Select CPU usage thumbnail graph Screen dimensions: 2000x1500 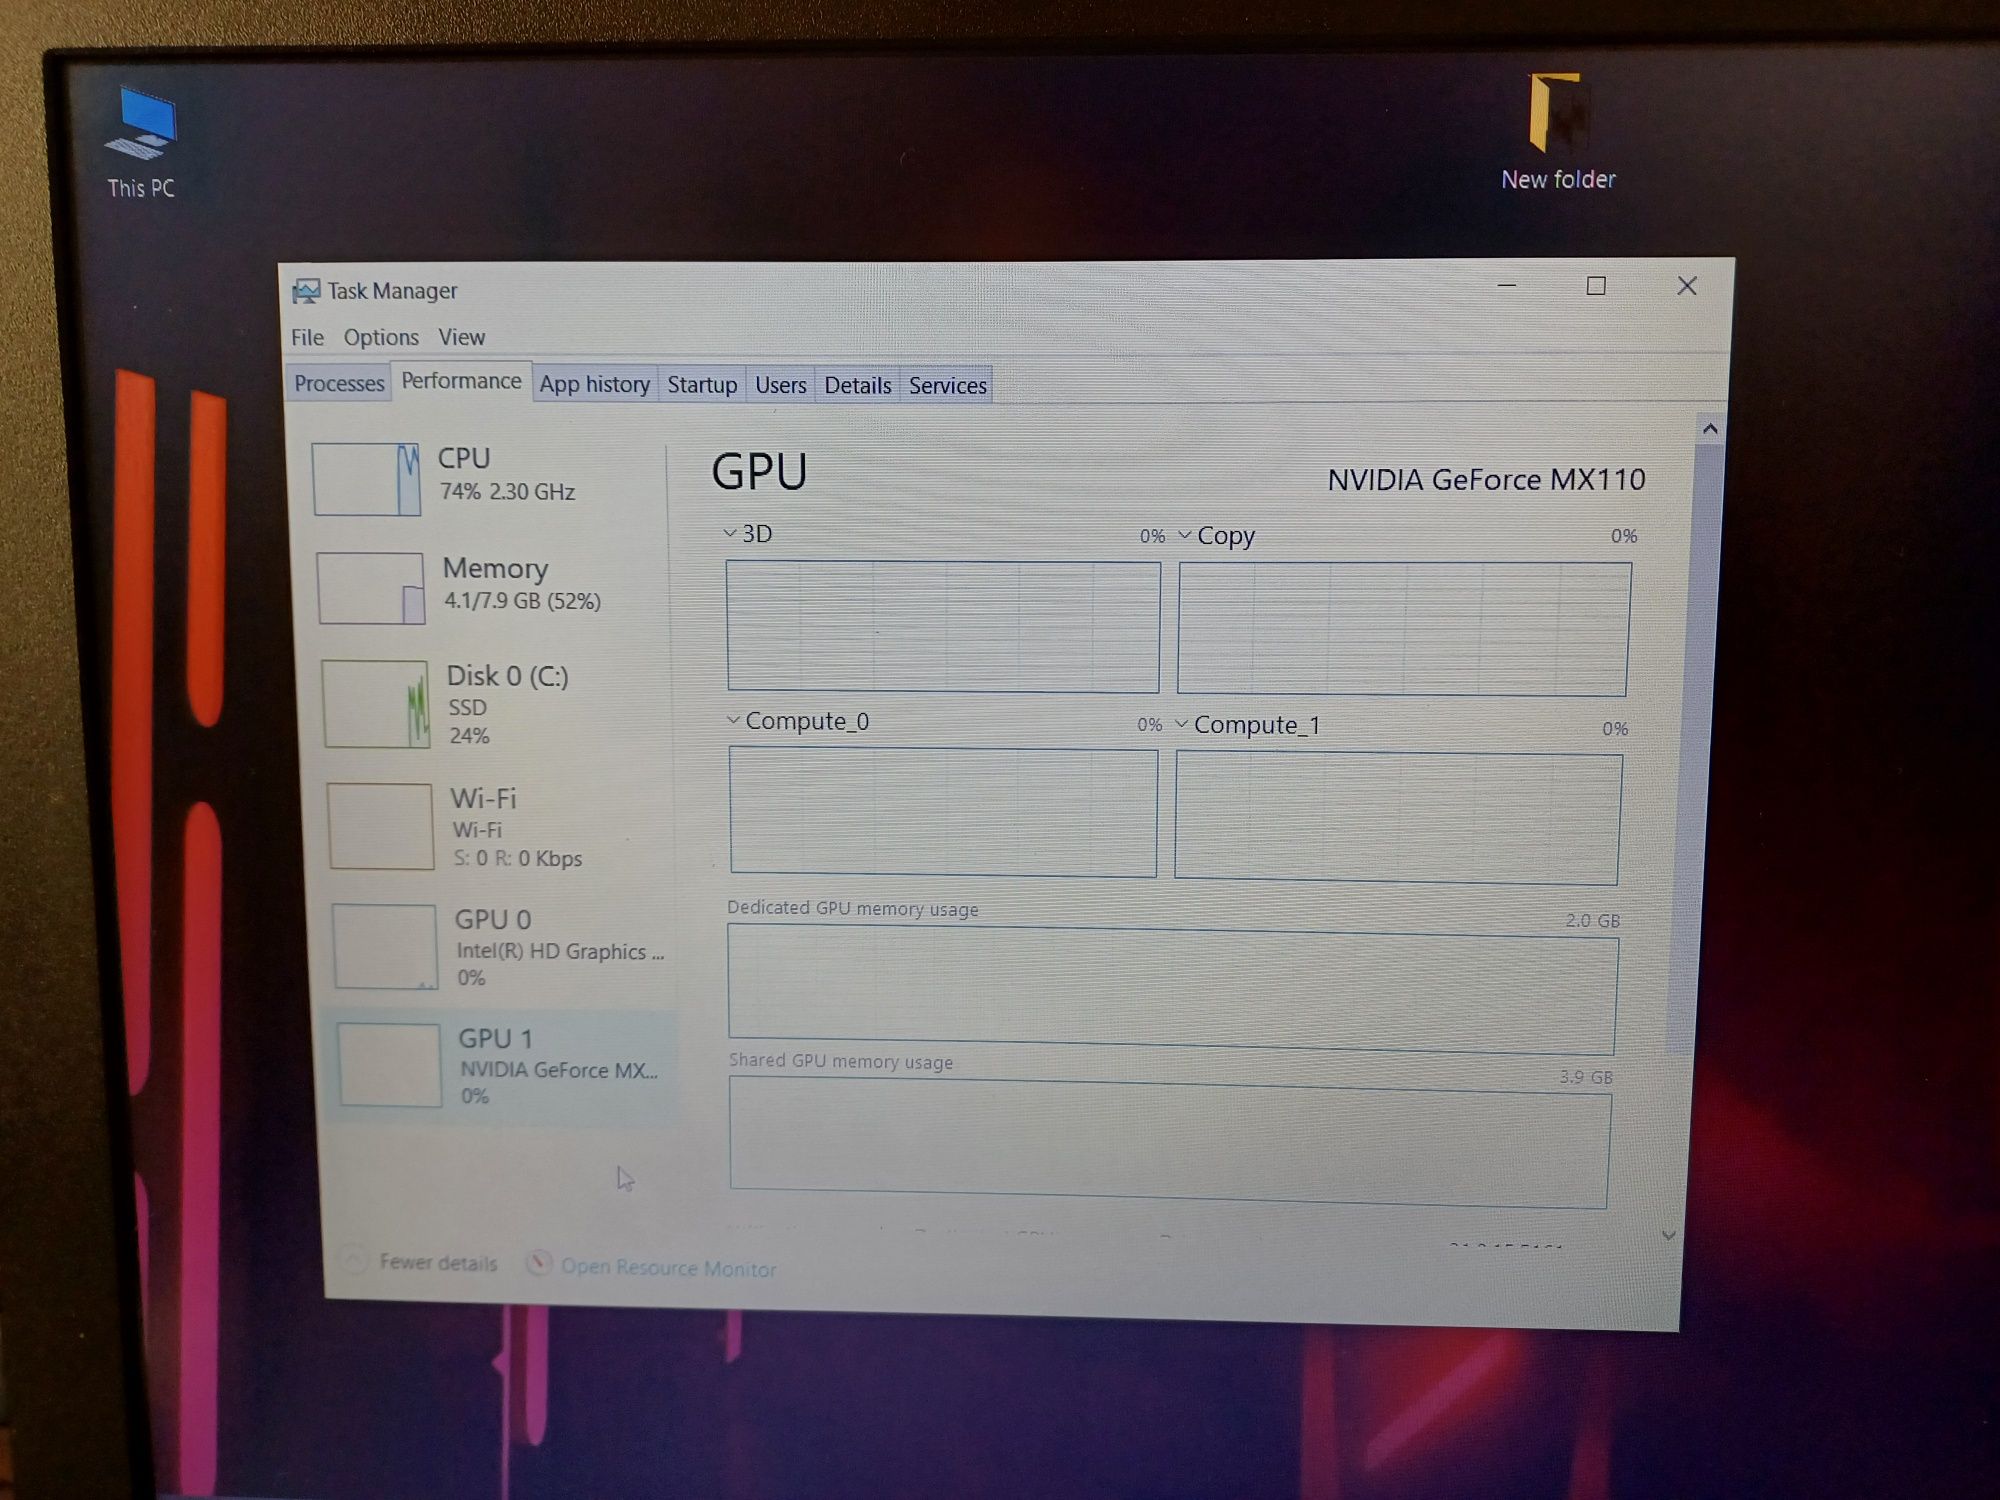[366, 479]
